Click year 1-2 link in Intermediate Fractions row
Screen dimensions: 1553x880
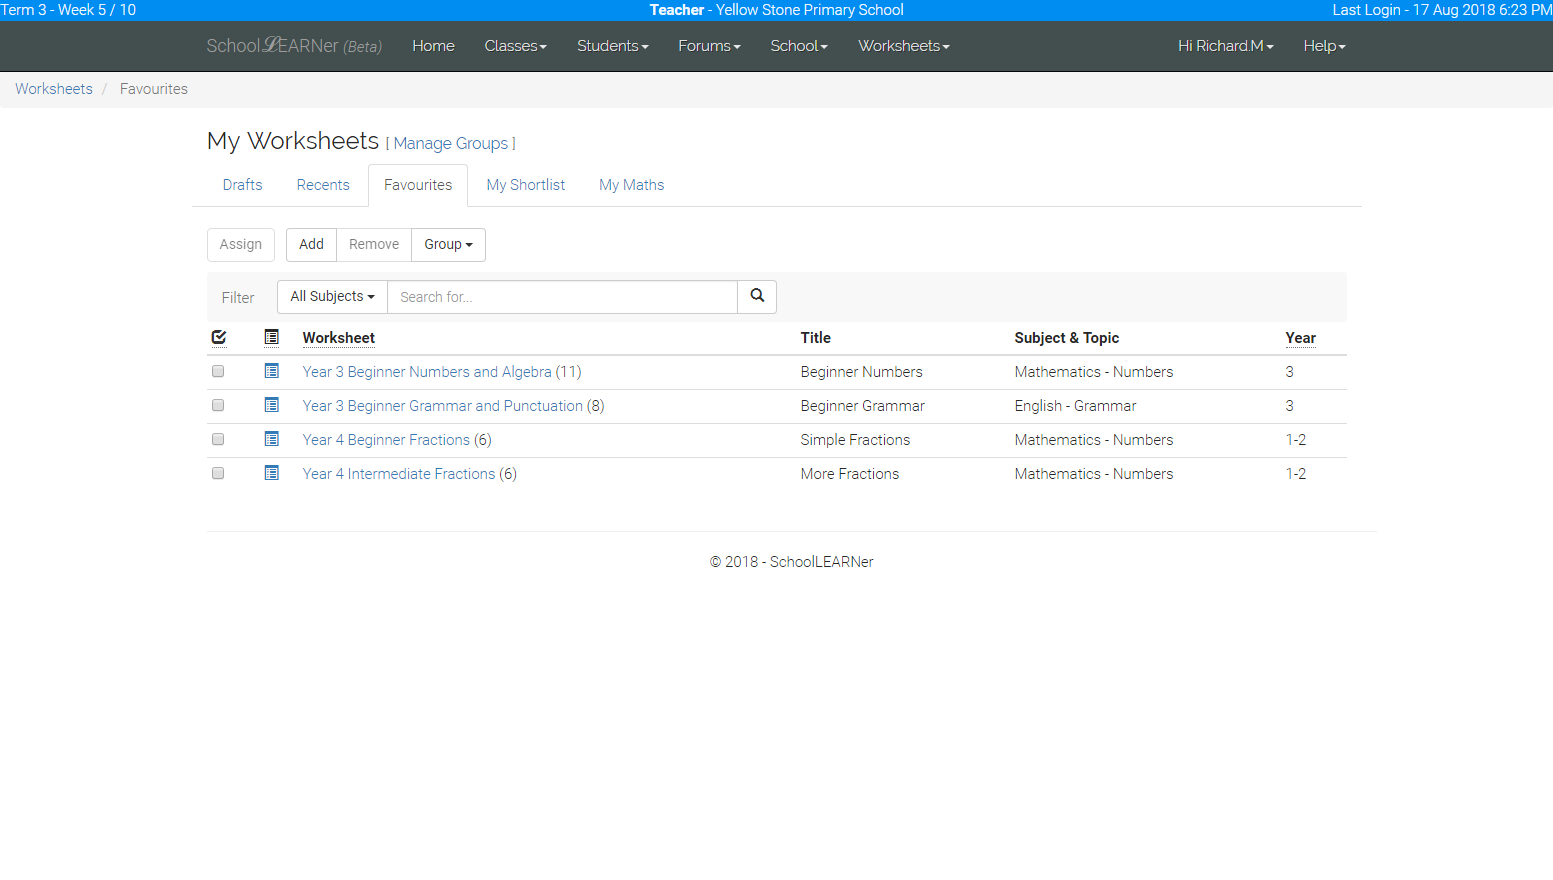point(1296,474)
